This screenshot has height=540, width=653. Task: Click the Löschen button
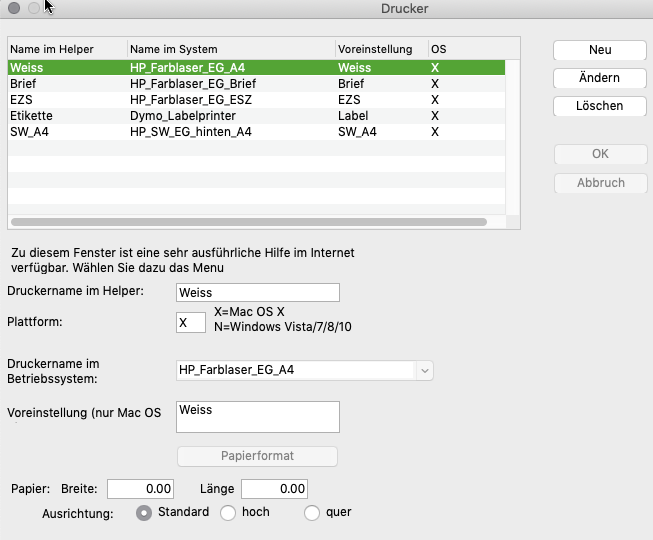(x=600, y=105)
